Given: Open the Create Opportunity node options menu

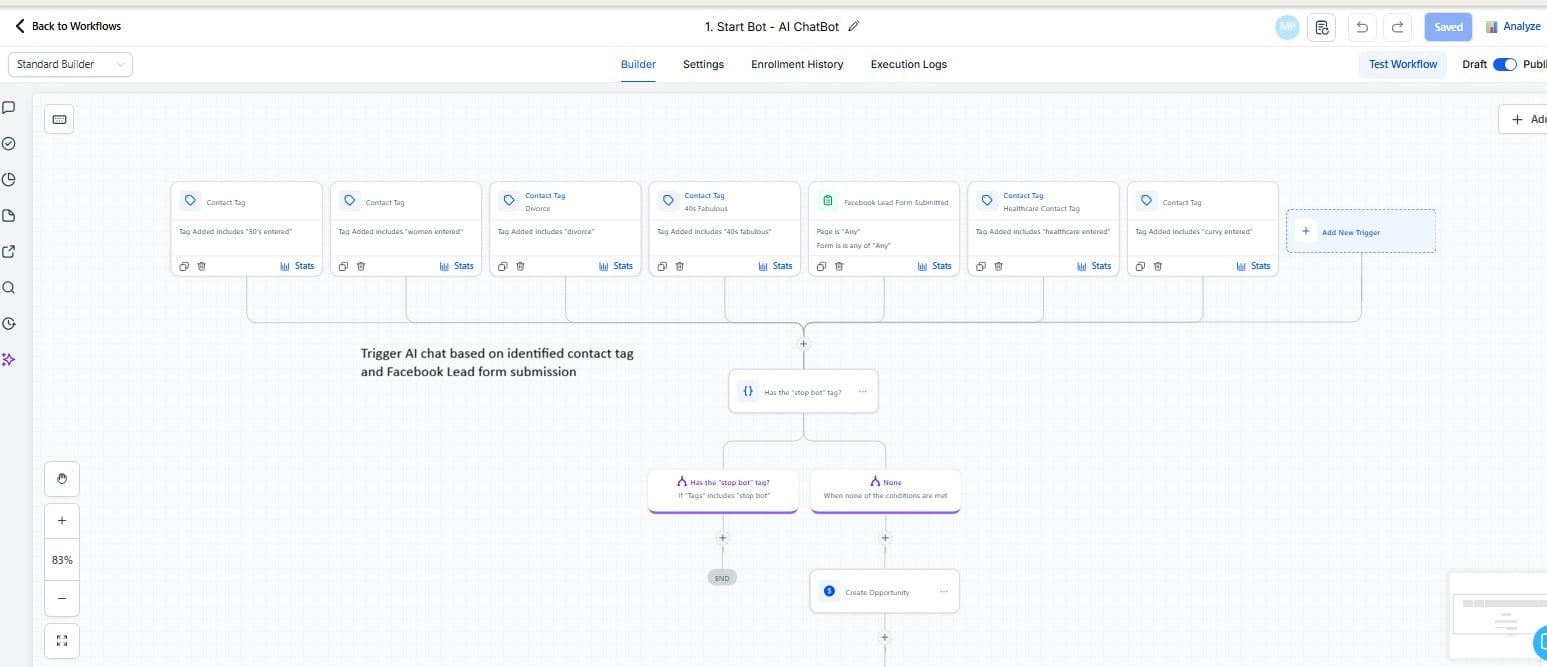Looking at the screenshot, I should click(x=942, y=591).
